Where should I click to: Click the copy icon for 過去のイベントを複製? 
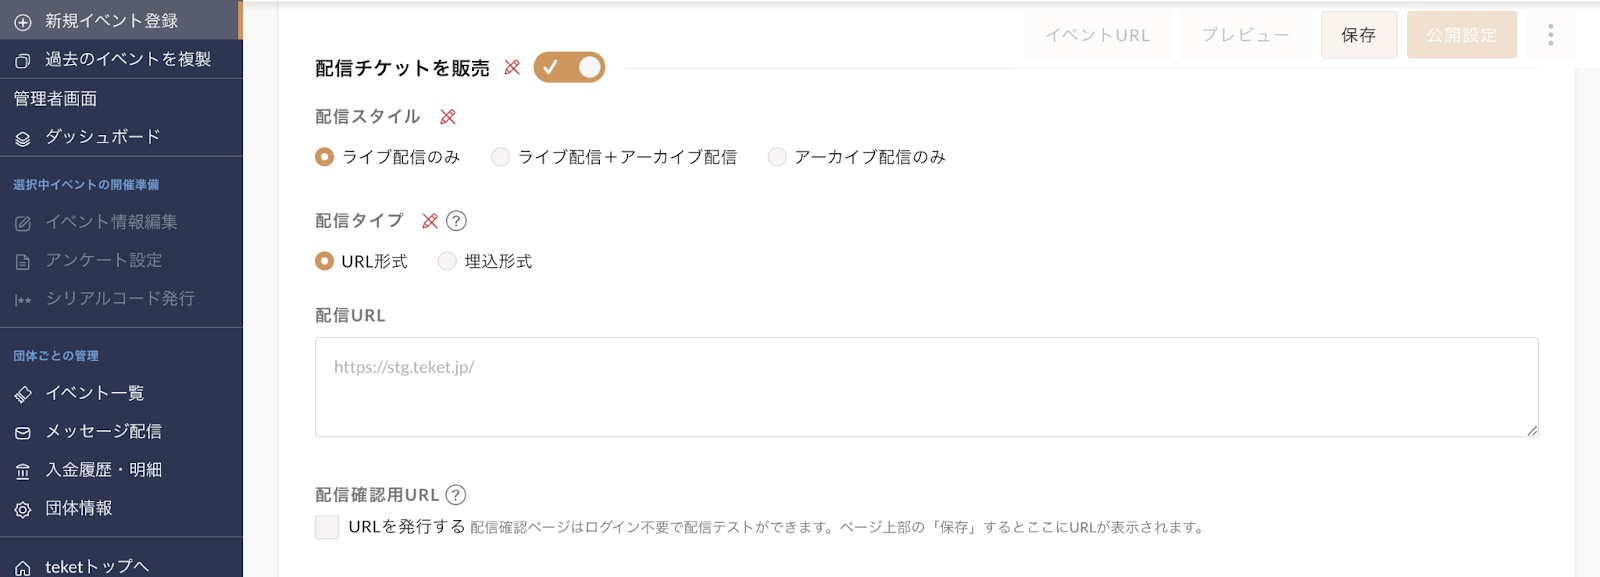(23, 60)
